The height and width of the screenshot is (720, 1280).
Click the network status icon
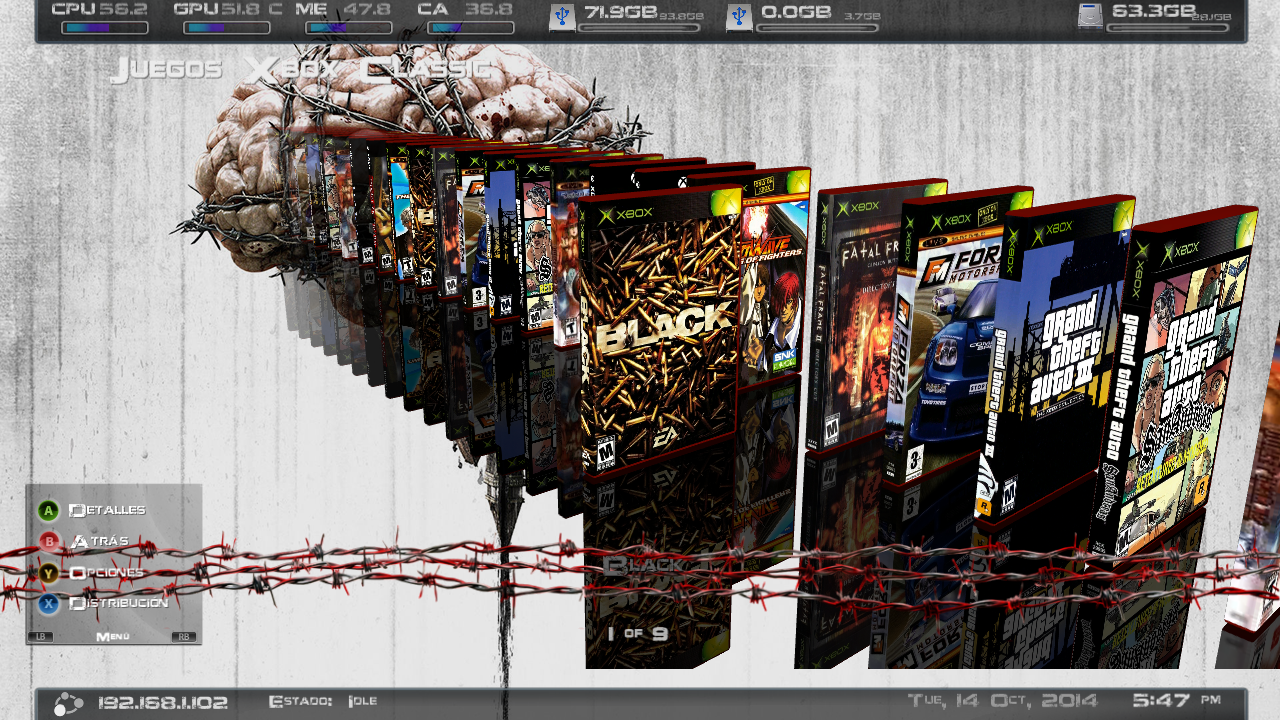tap(68, 703)
